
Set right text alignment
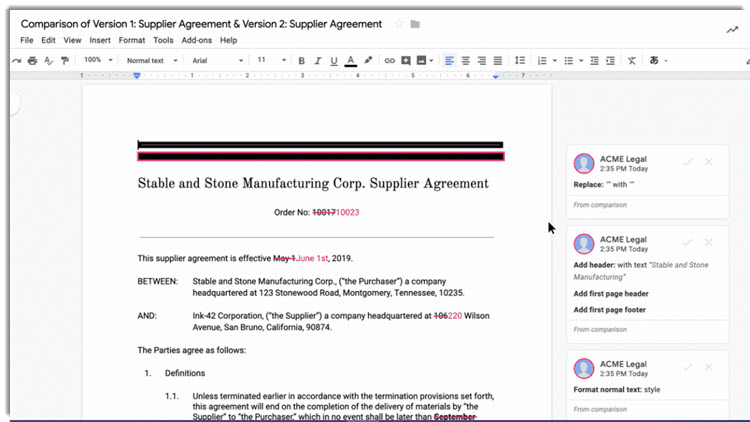482,61
